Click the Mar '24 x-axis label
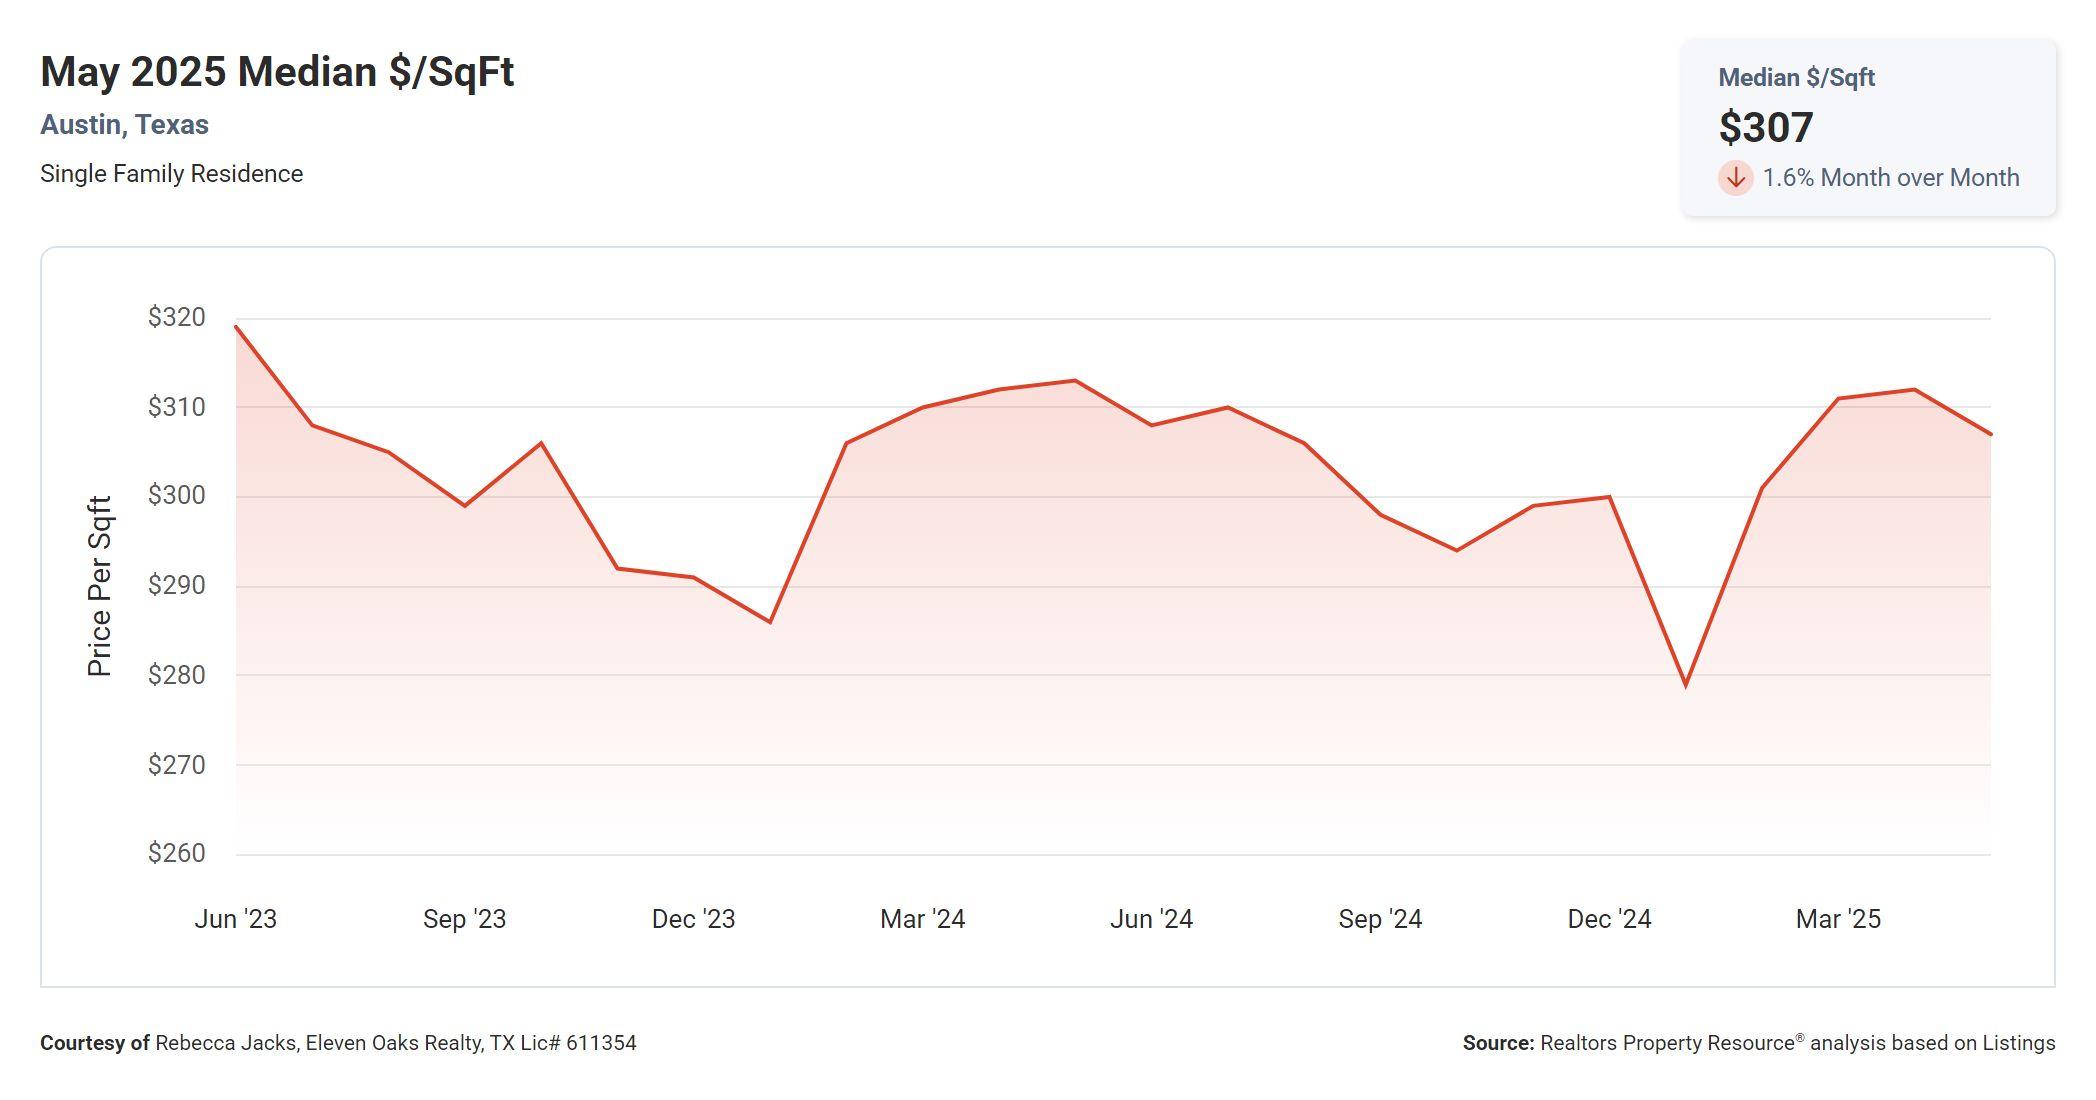 pos(922,919)
